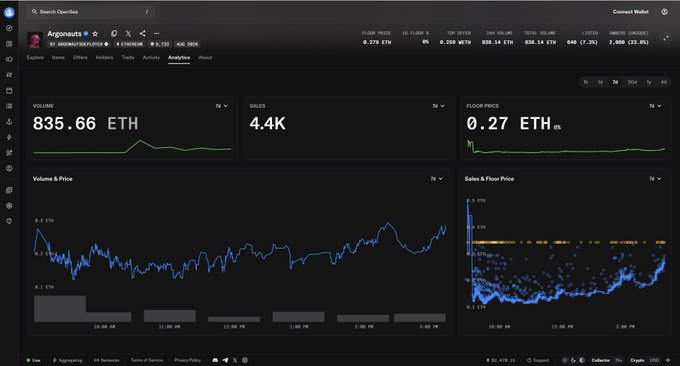Click the OpenSea logo icon
Screen dimensions: 680x366
9,12
